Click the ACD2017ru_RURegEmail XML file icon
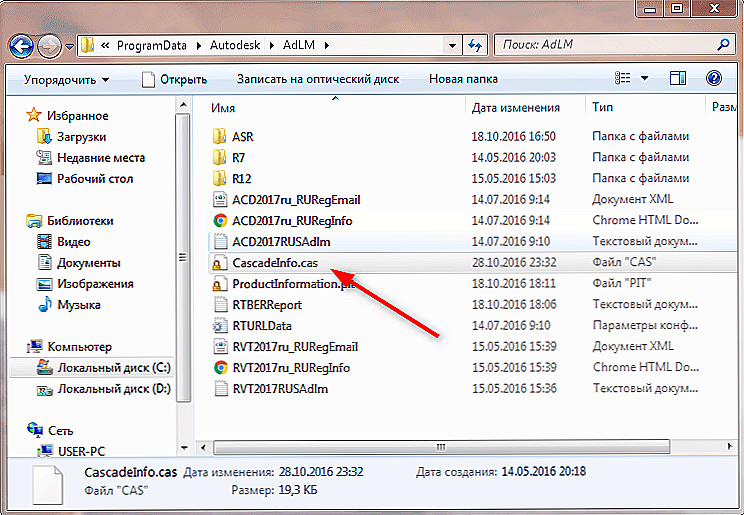The image size is (744, 515). point(220,200)
